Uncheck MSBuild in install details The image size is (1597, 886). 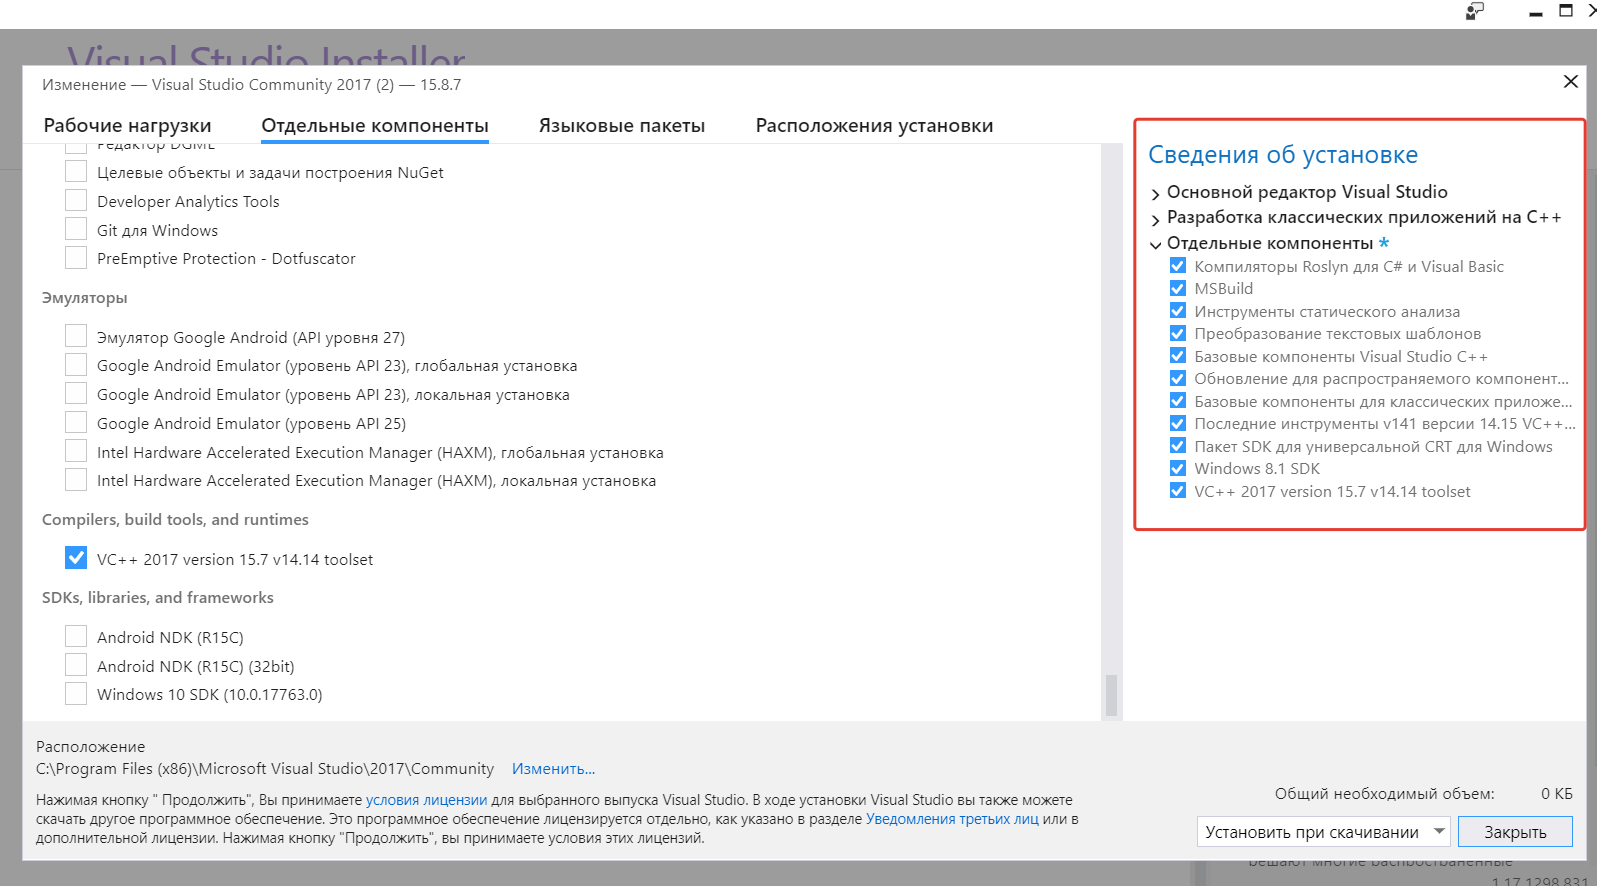pyautogui.click(x=1178, y=288)
